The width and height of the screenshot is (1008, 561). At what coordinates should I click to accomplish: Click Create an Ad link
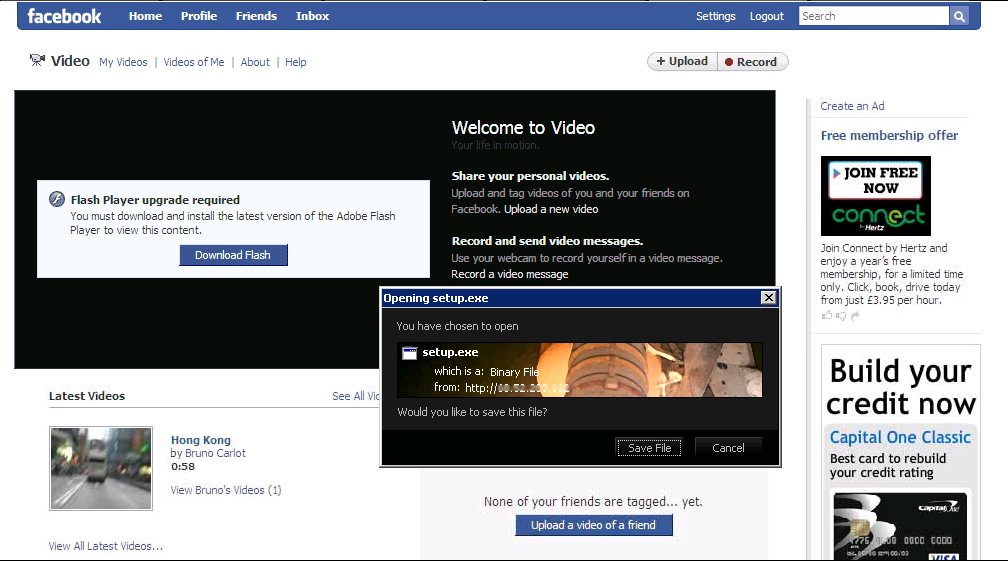point(852,107)
